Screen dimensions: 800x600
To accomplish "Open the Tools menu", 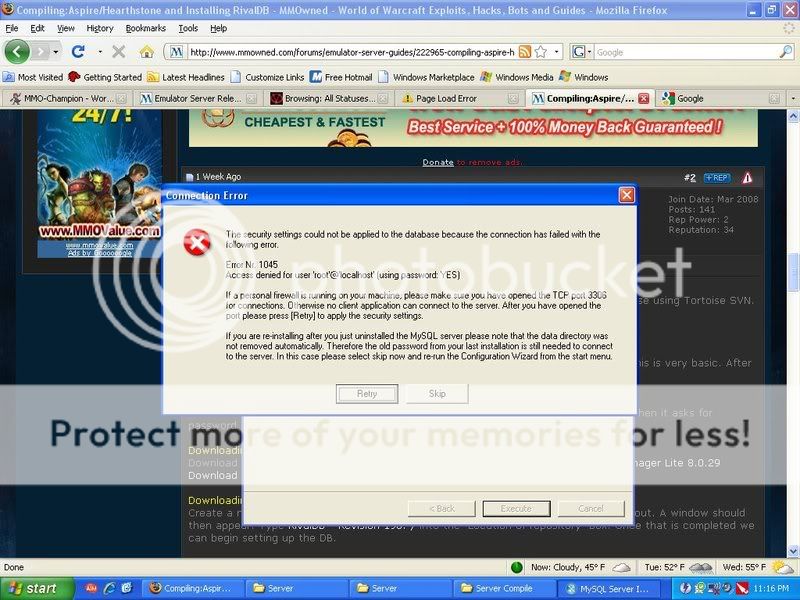I will click(x=188, y=28).
